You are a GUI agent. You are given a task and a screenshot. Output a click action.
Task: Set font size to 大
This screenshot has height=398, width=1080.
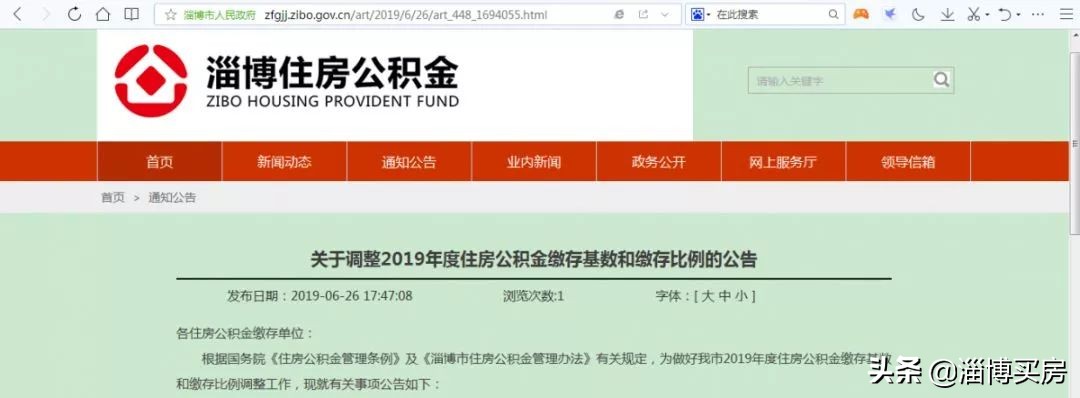click(x=707, y=296)
